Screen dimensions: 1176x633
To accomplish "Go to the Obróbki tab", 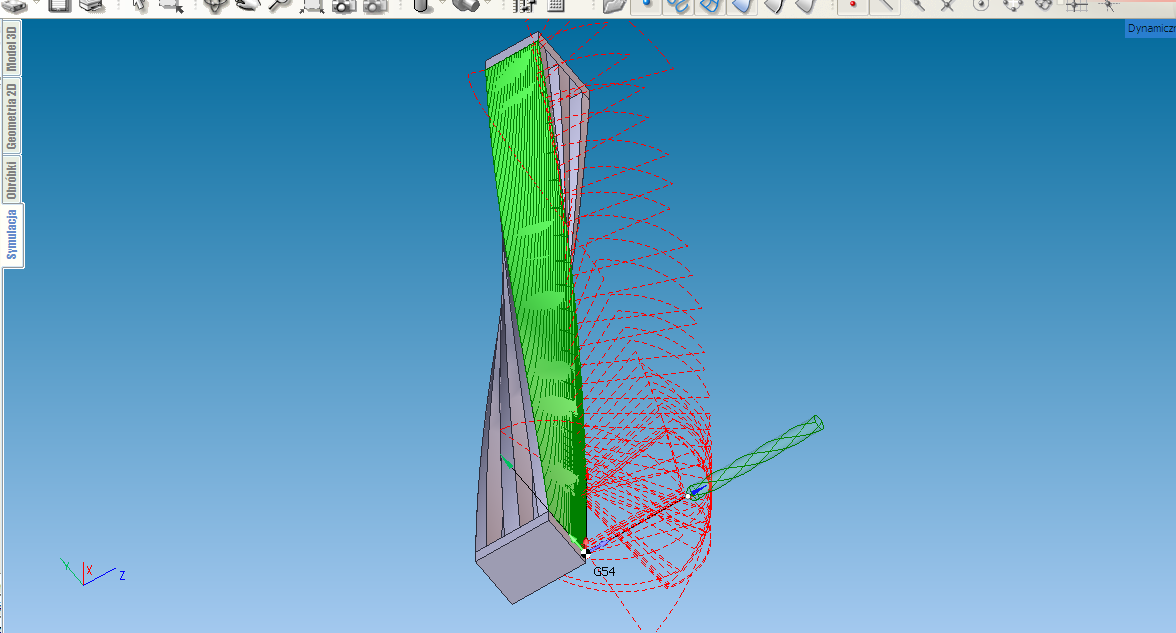I will [x=11, y=180].
